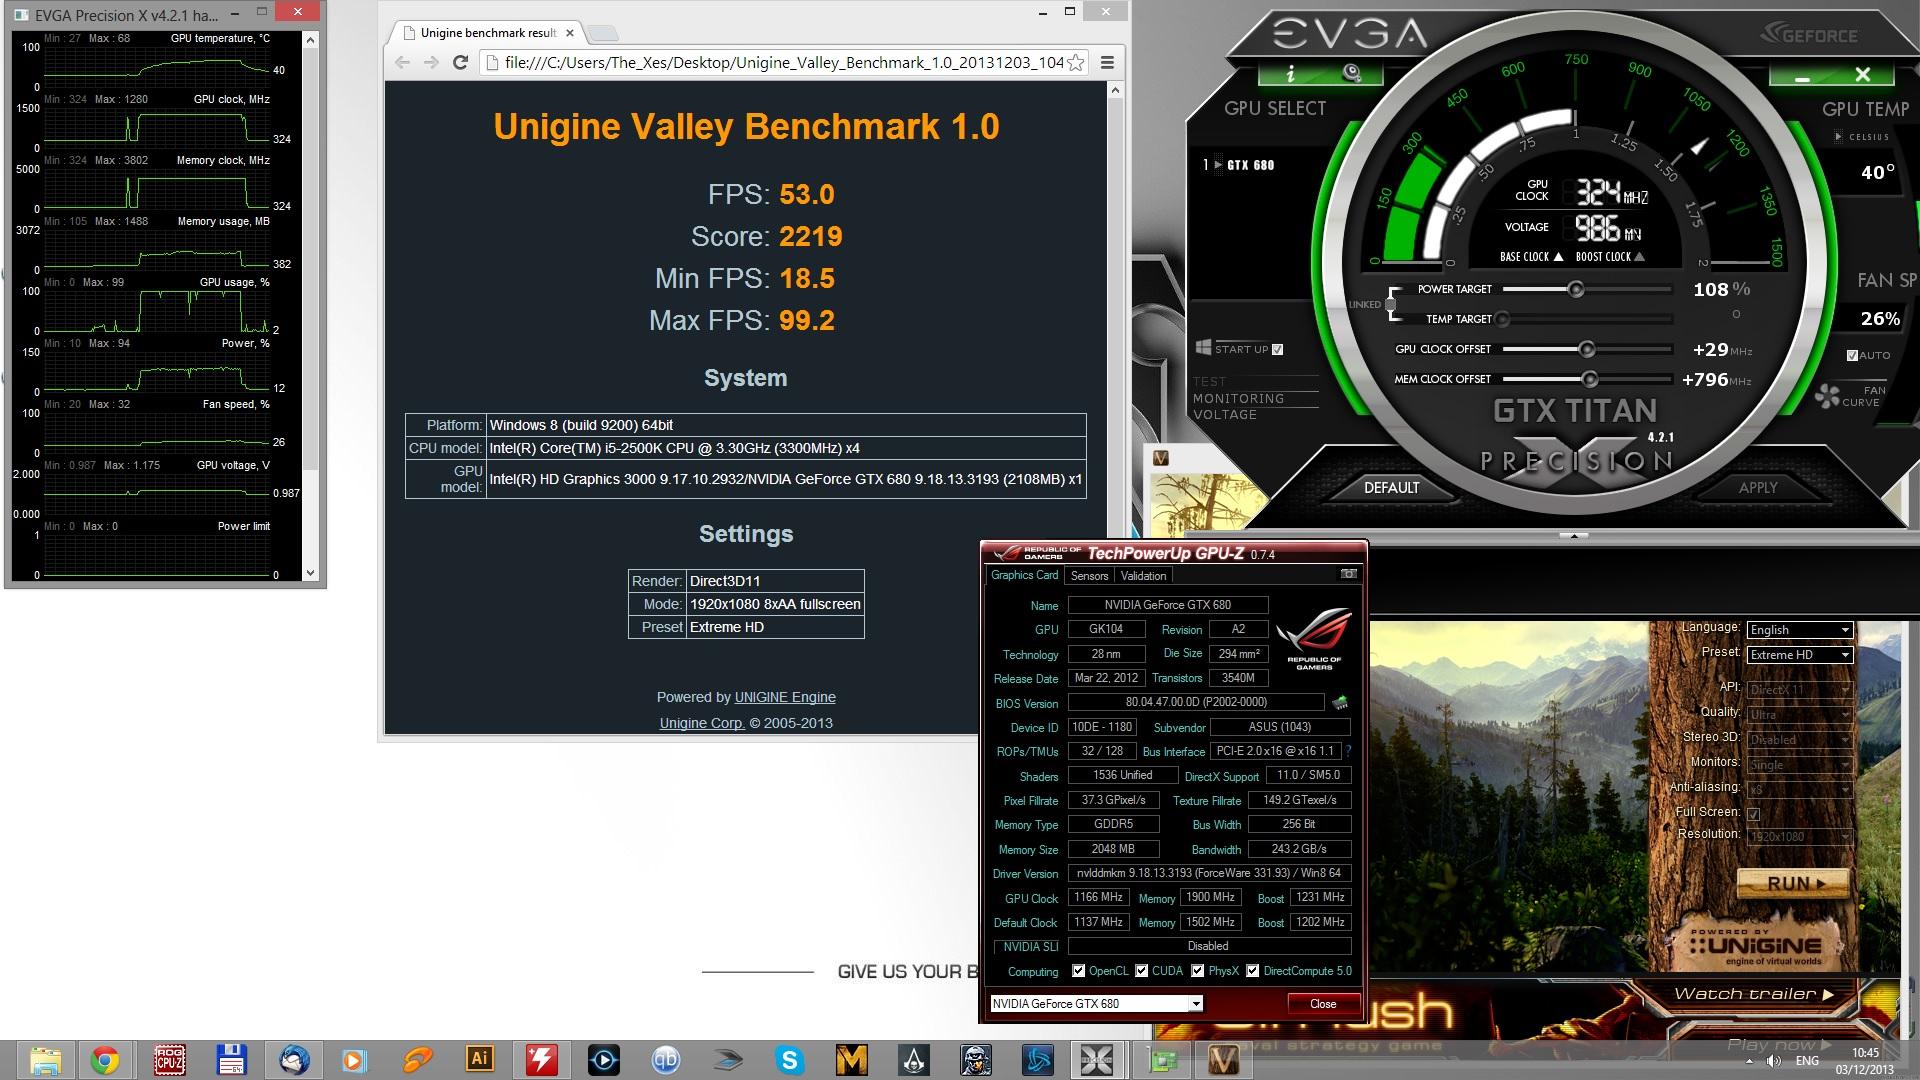Toggle the CUDA checkbox in GPU-Z
Screen dimensions: 1920x1080
pyautogui.click(x=1141, y=970)
